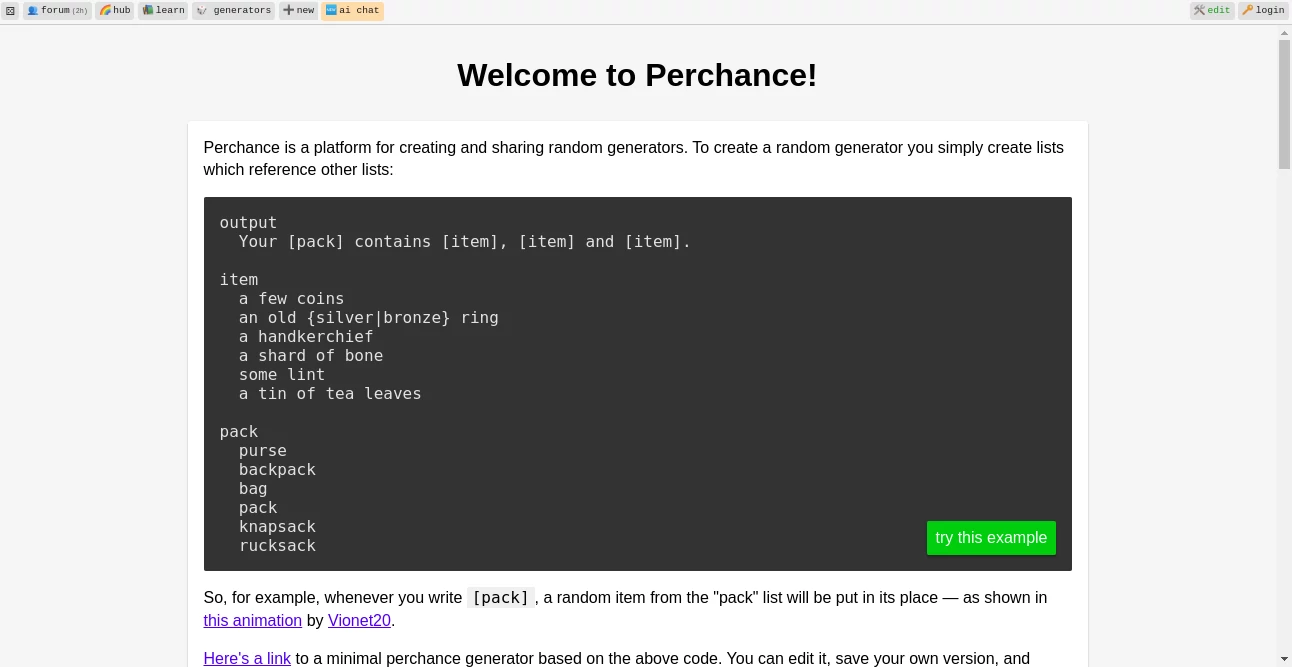Open the hub menu item
The height and width of the screenshot is (667, 1292).
[115, 10]
